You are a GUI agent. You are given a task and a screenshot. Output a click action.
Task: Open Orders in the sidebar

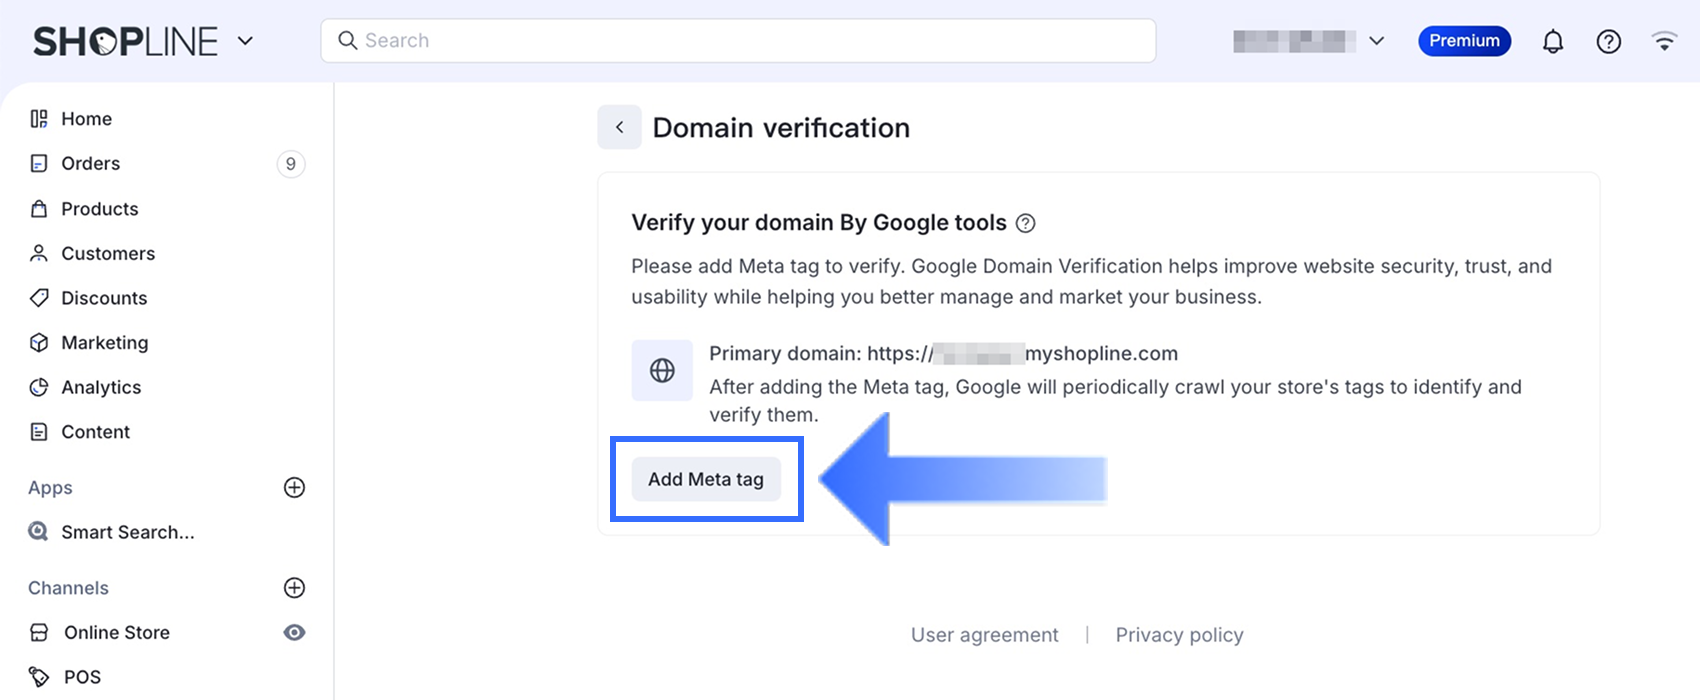(90, 163)
